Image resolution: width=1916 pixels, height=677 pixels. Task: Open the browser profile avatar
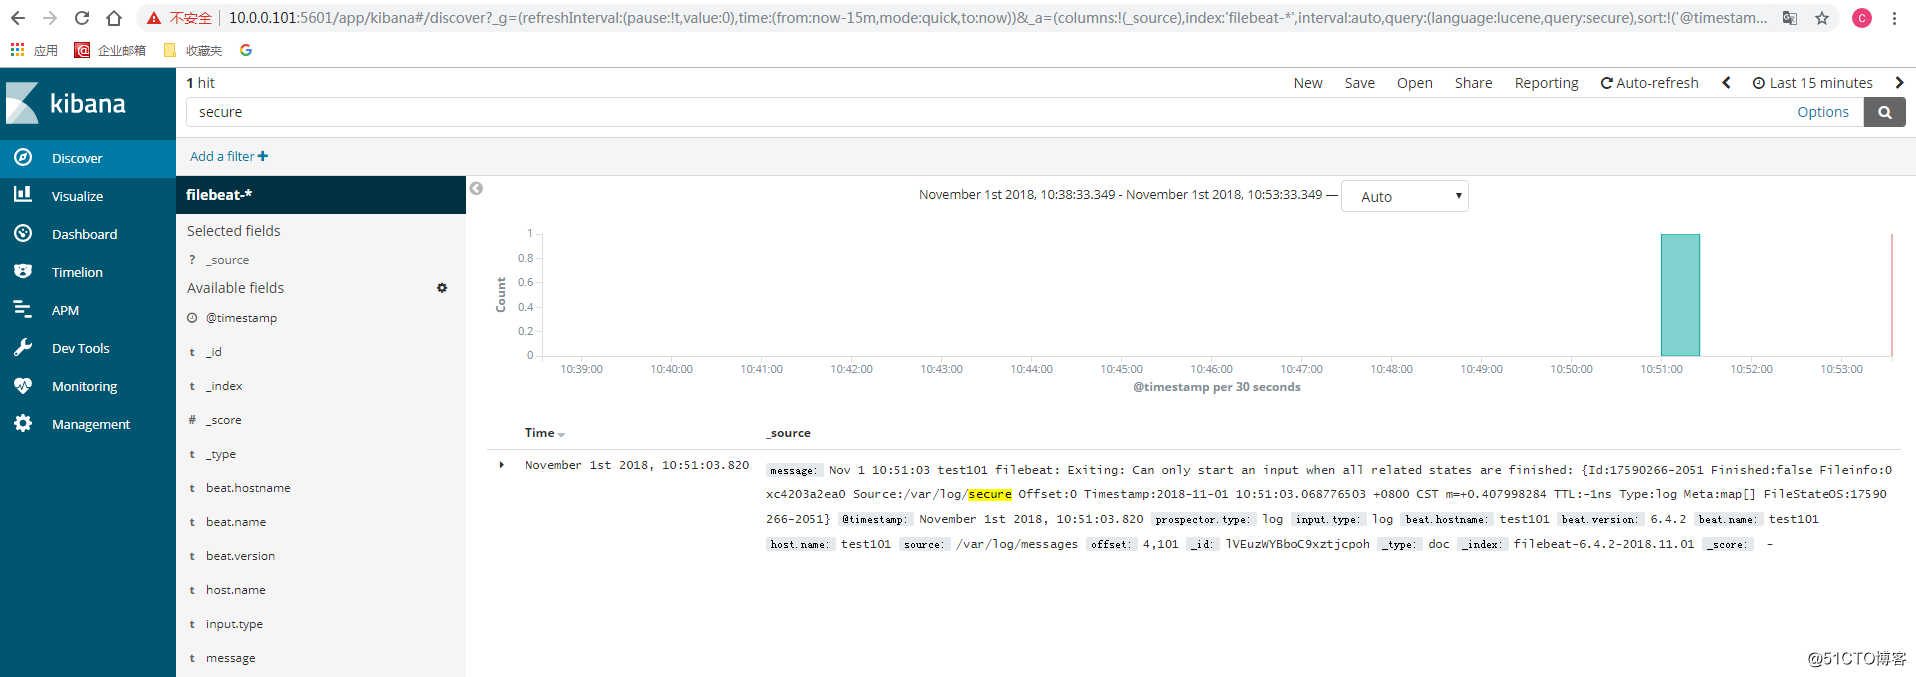point(1862,18)
